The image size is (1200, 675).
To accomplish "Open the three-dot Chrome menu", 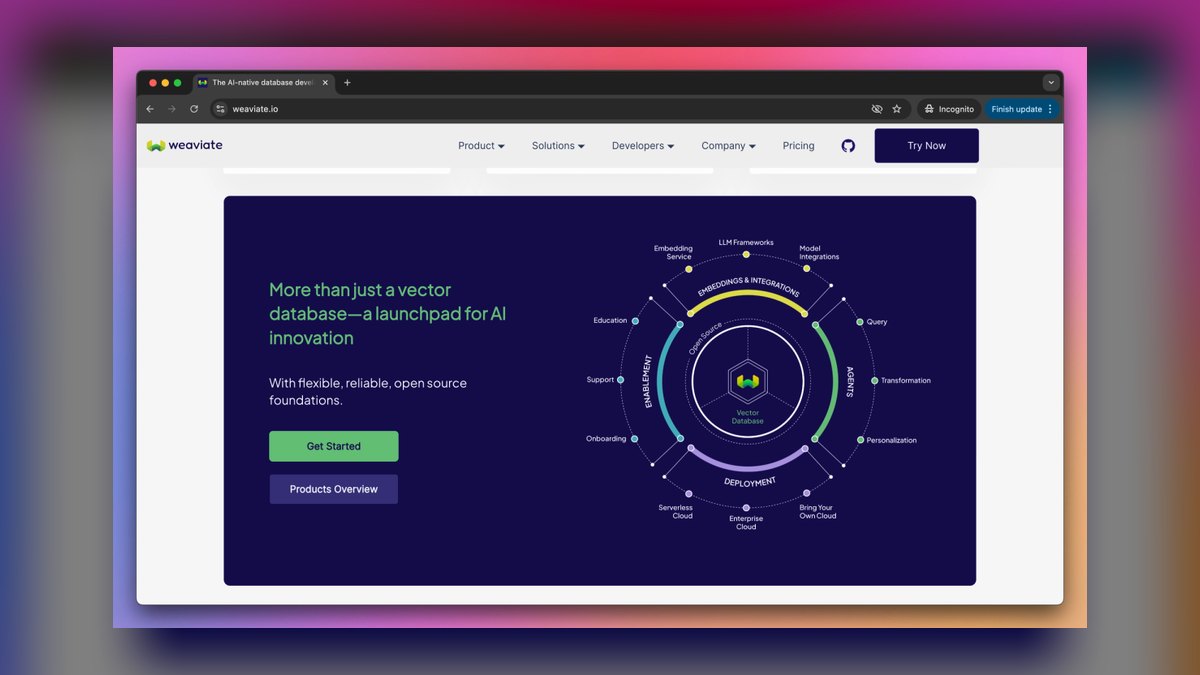I will pyautogui.click(x=1050, y=109).
